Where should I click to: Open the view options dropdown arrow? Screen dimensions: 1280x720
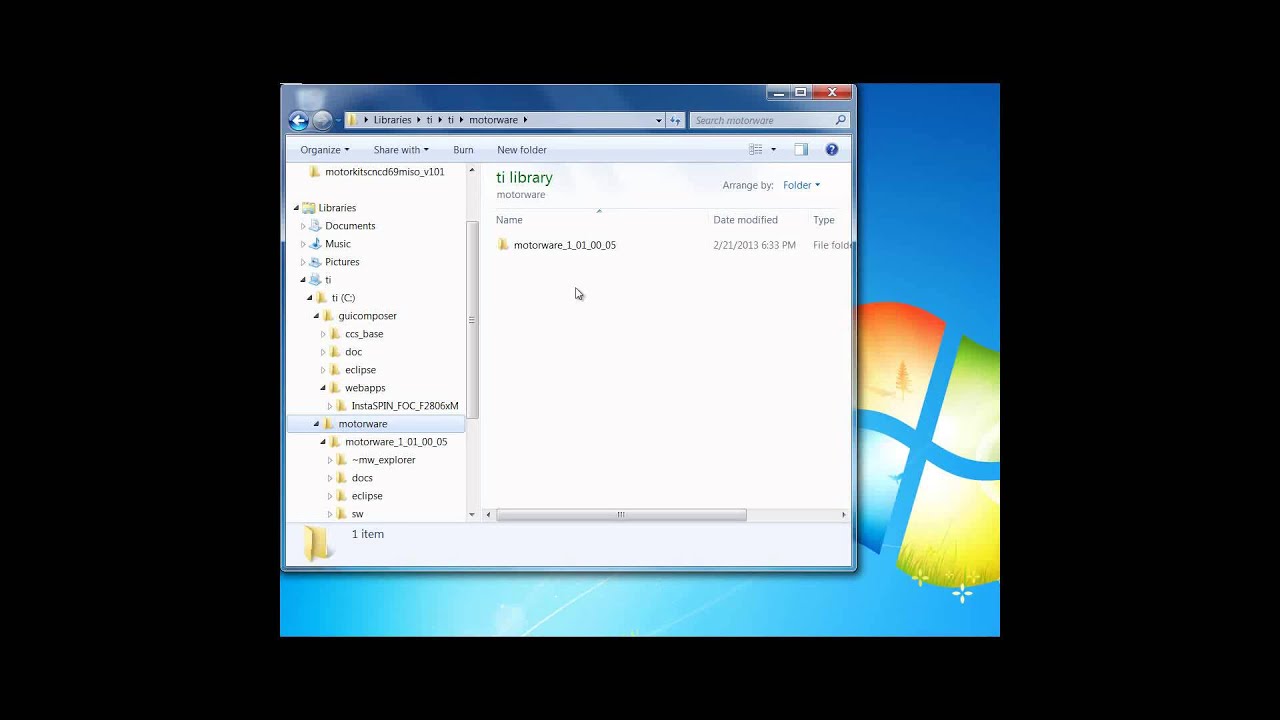[773, 150]
